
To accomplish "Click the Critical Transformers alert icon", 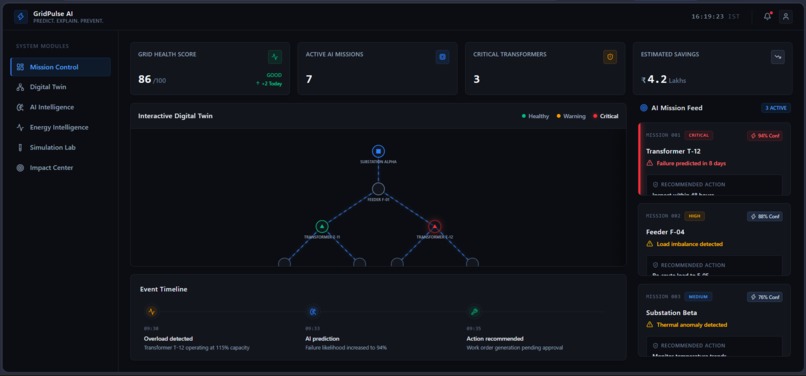I will [610, 57].
